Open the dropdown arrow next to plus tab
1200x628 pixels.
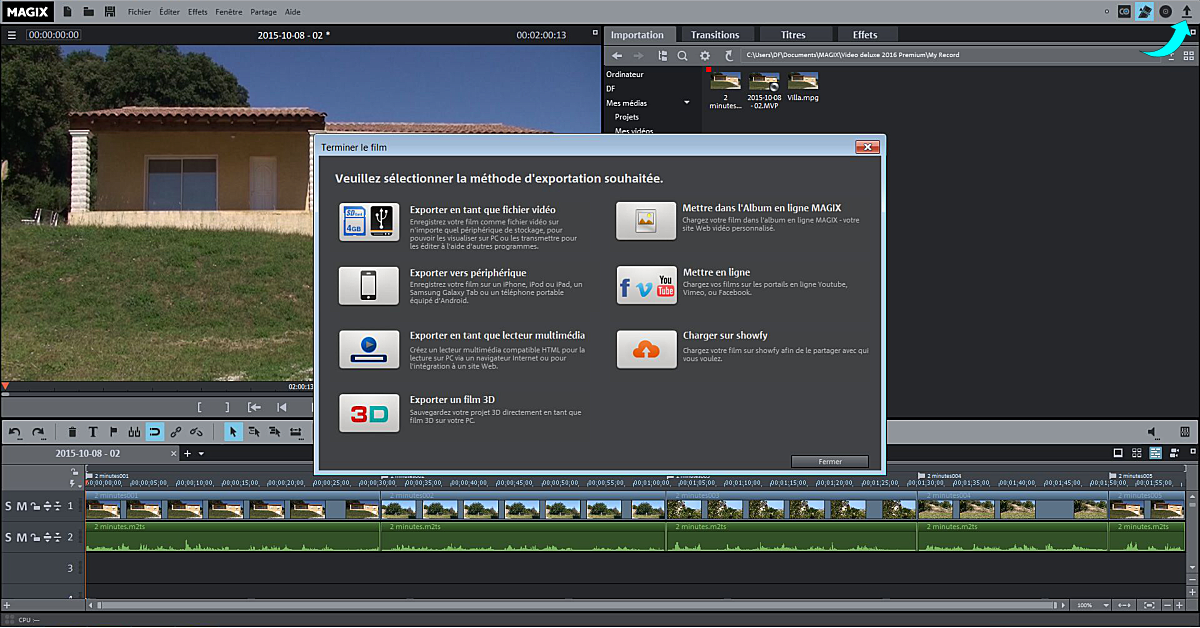[x=201, y=453]
